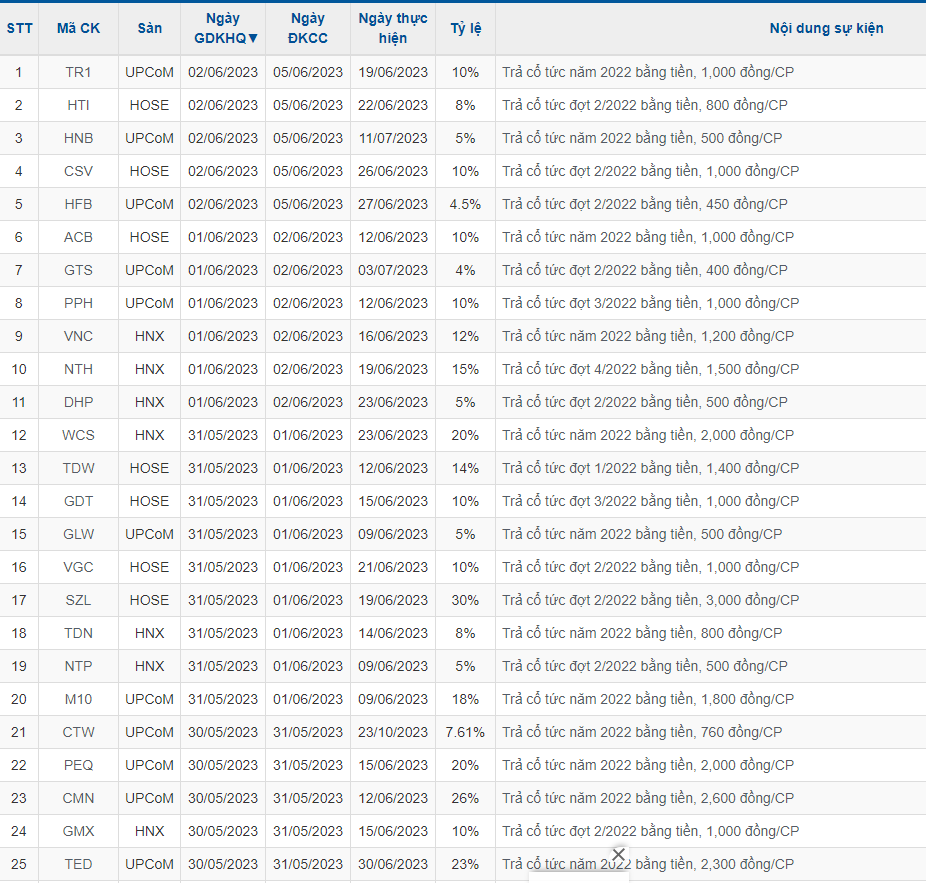
Task: Click the Ngày thực hiện column header
Action: click(x=392, y=29)
